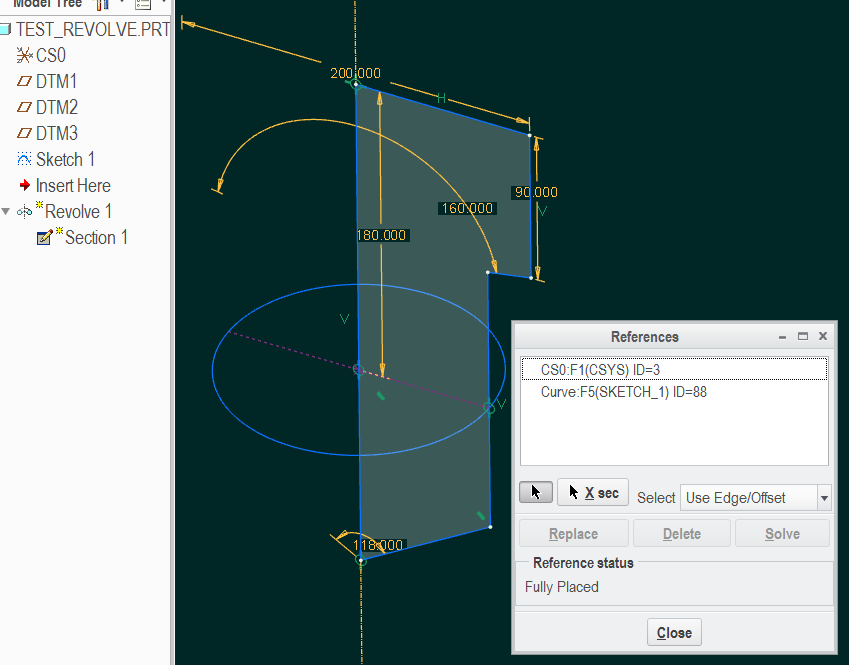Open the Model Tree settings dropdown arrow
The image size is (849, 665).
click(122, 4)
